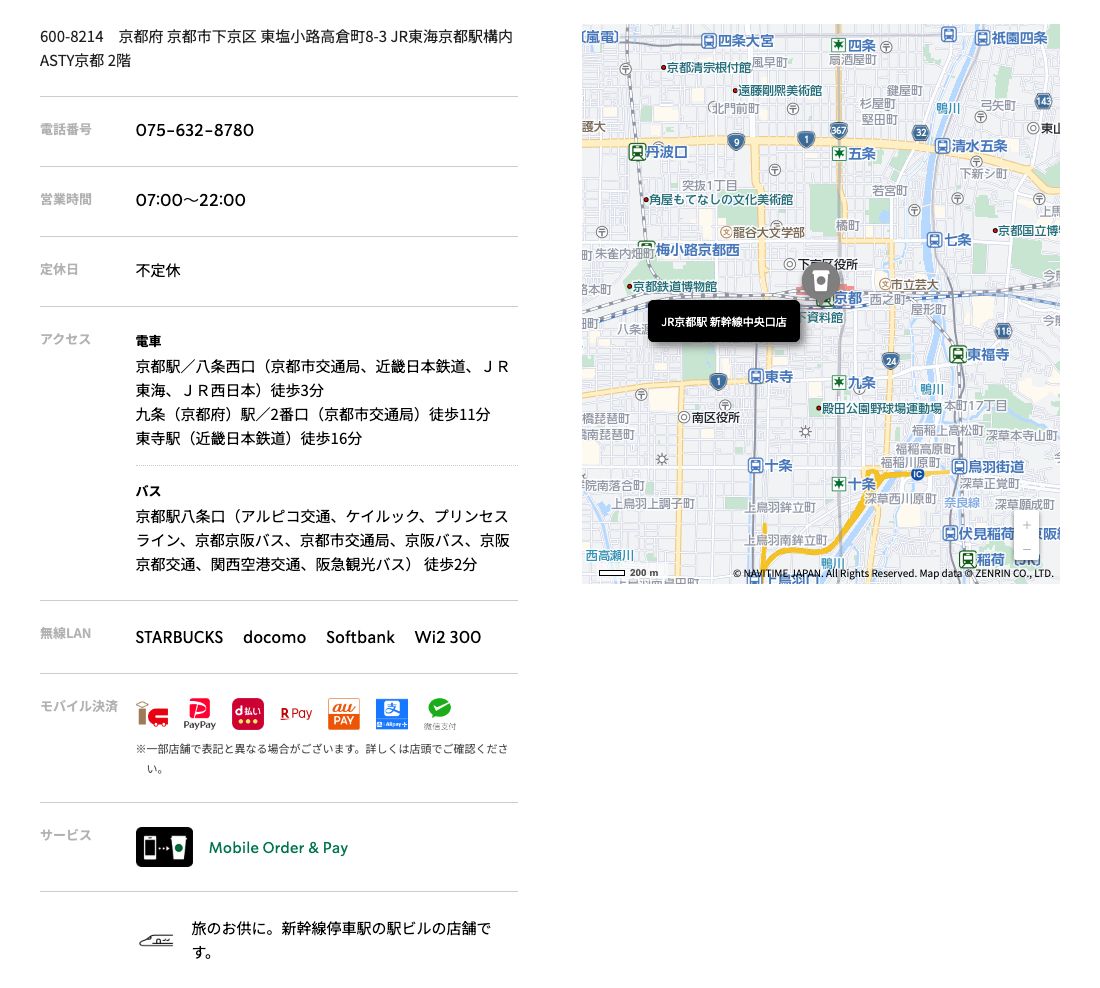Click the store address line 600-8214

click(276, 48)
